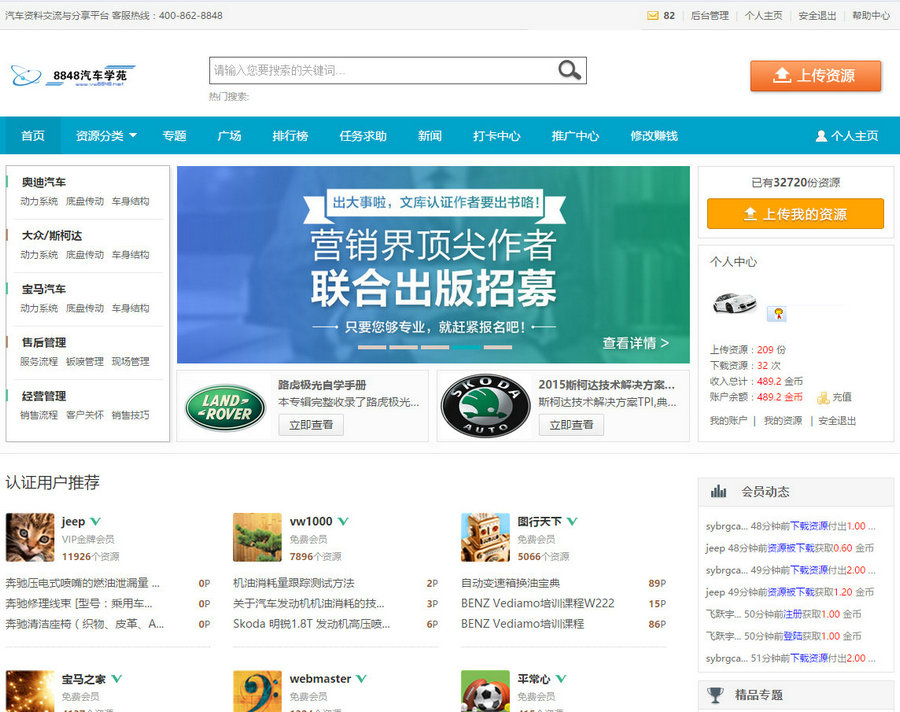Click the white sports car avatar
The image size is (900, 712).
coord(734,303)
